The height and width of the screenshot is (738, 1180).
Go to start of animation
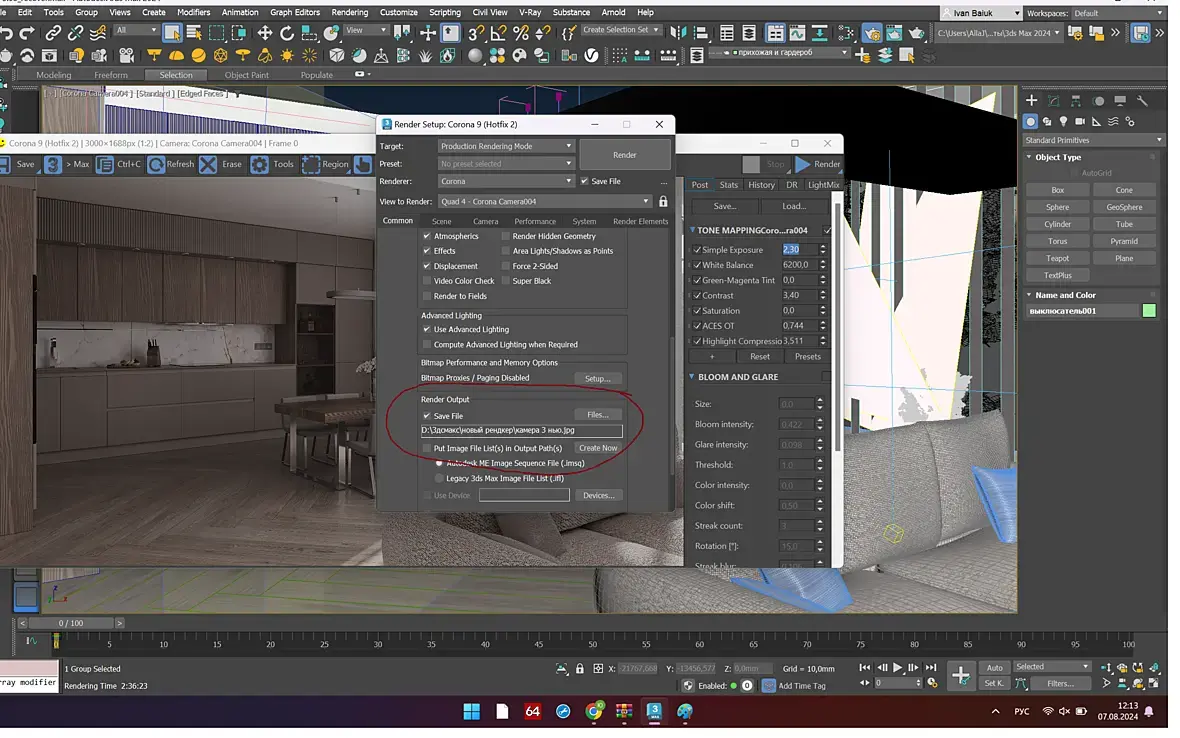(865, 667)
